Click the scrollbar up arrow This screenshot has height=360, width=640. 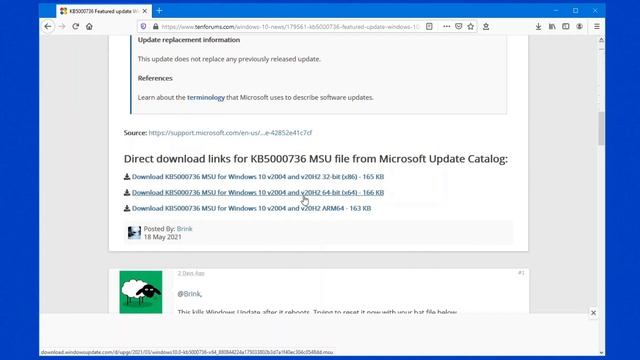point(601,40)
